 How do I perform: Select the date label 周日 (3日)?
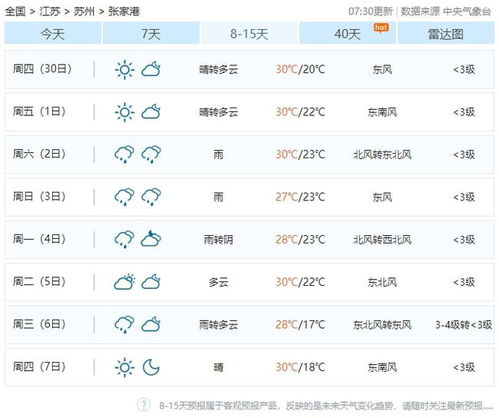click(39, 196)
